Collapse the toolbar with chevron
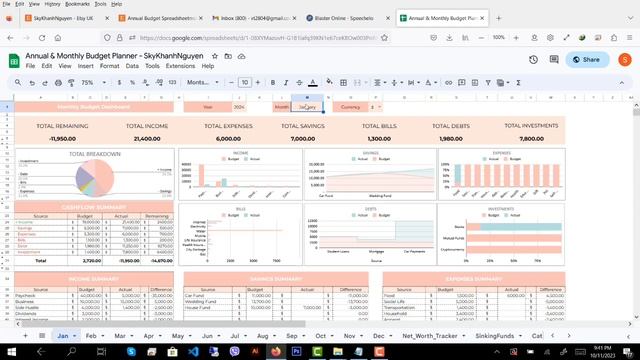The image size is (640, 360). click(x=622, y=82)
